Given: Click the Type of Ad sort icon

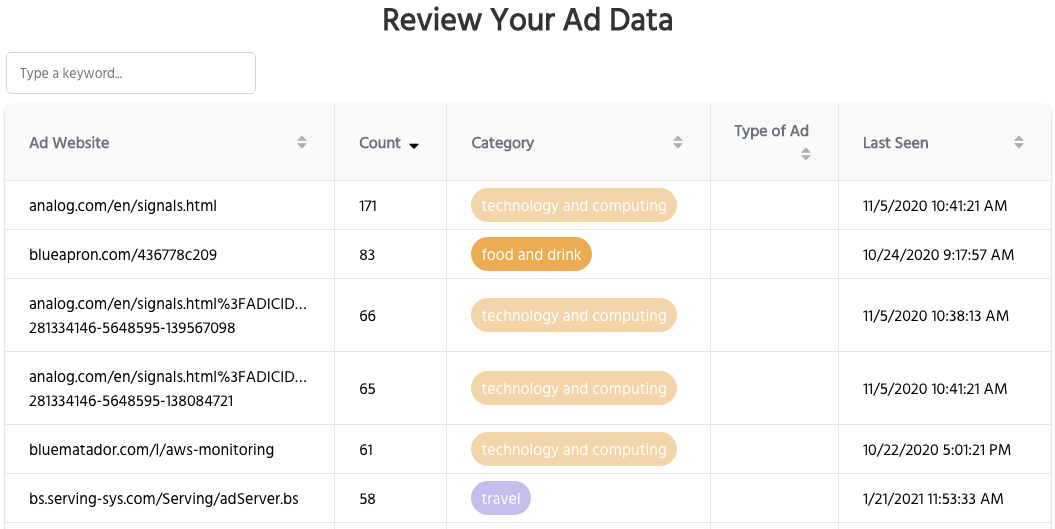Looking at the screenshot, I should [806, 154].
